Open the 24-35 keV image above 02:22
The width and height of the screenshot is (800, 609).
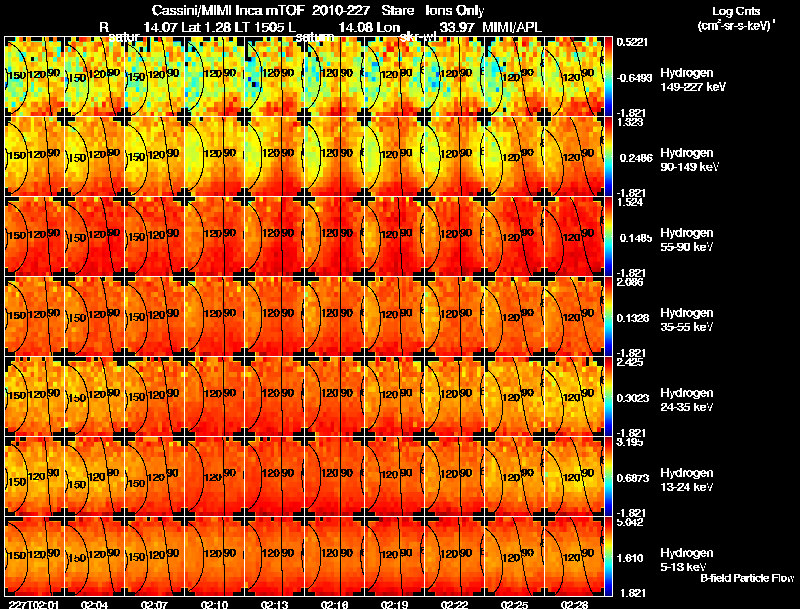click(x=455, y=397)
